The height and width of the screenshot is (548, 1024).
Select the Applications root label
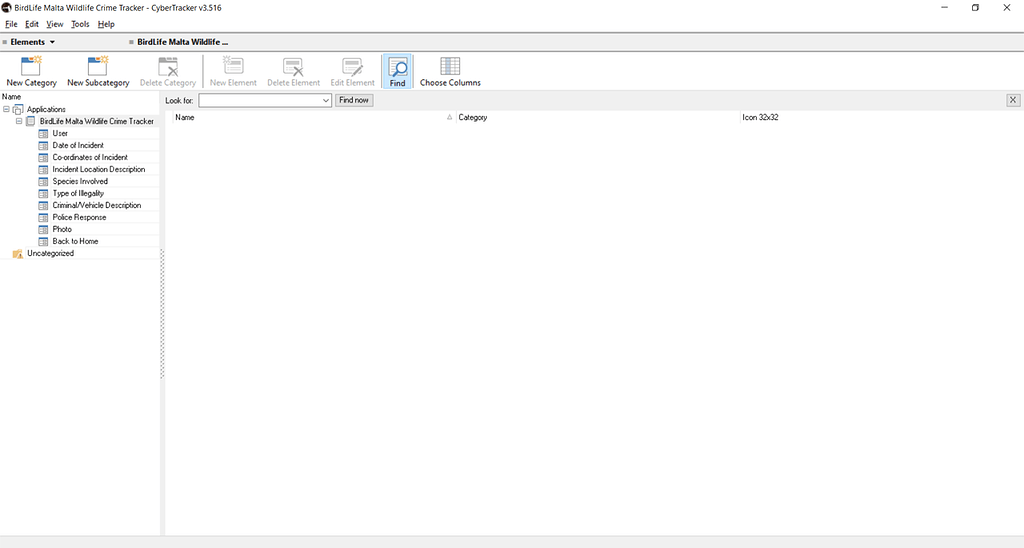tap(46, 109)
